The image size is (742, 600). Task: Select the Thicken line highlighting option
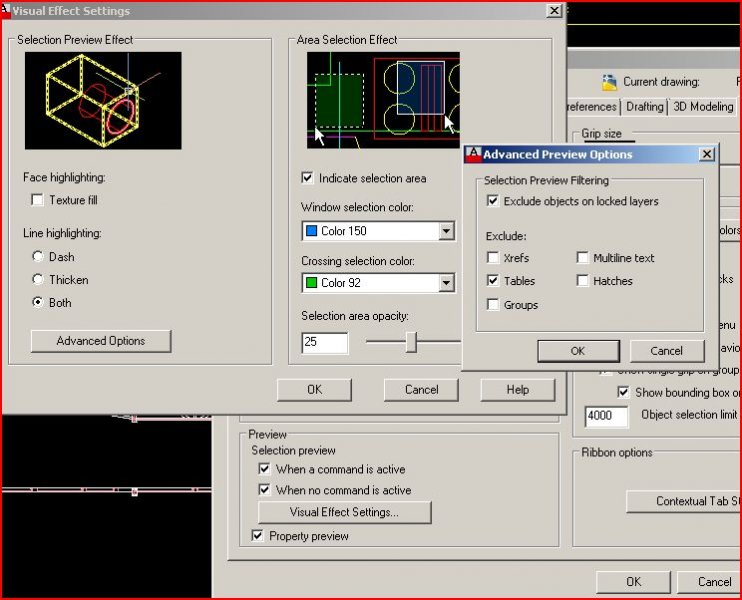click(x=38, y=280)
